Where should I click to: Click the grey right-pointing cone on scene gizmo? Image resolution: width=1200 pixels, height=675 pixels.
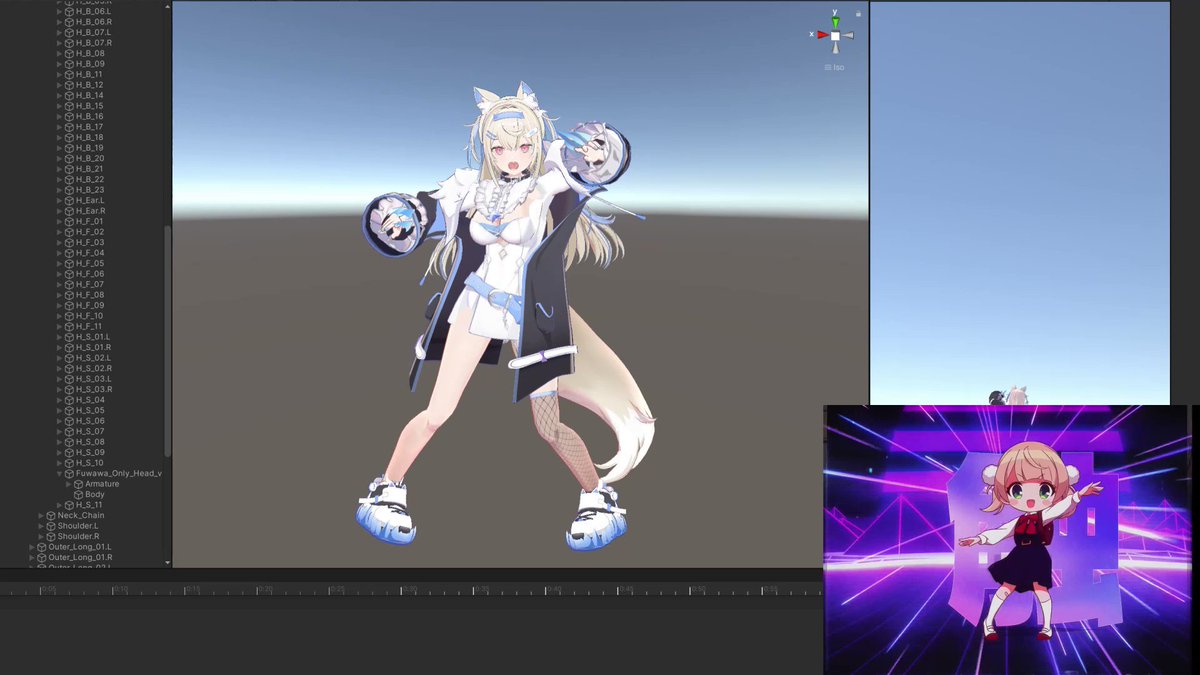coord(849,35)
